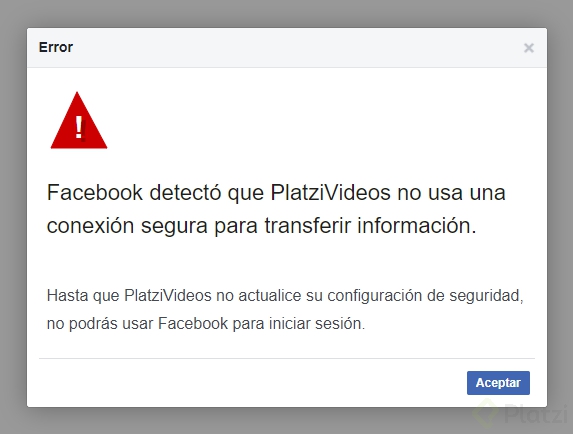Click the horizontal divider above Aceptar
573x434 pixels.
(287, 358)
